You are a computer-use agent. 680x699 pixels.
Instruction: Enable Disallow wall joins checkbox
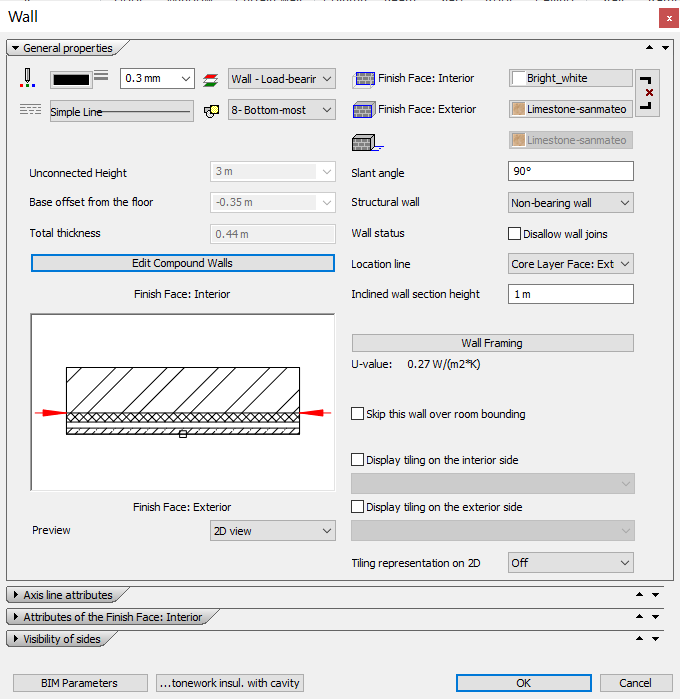(x=515, y=234)
